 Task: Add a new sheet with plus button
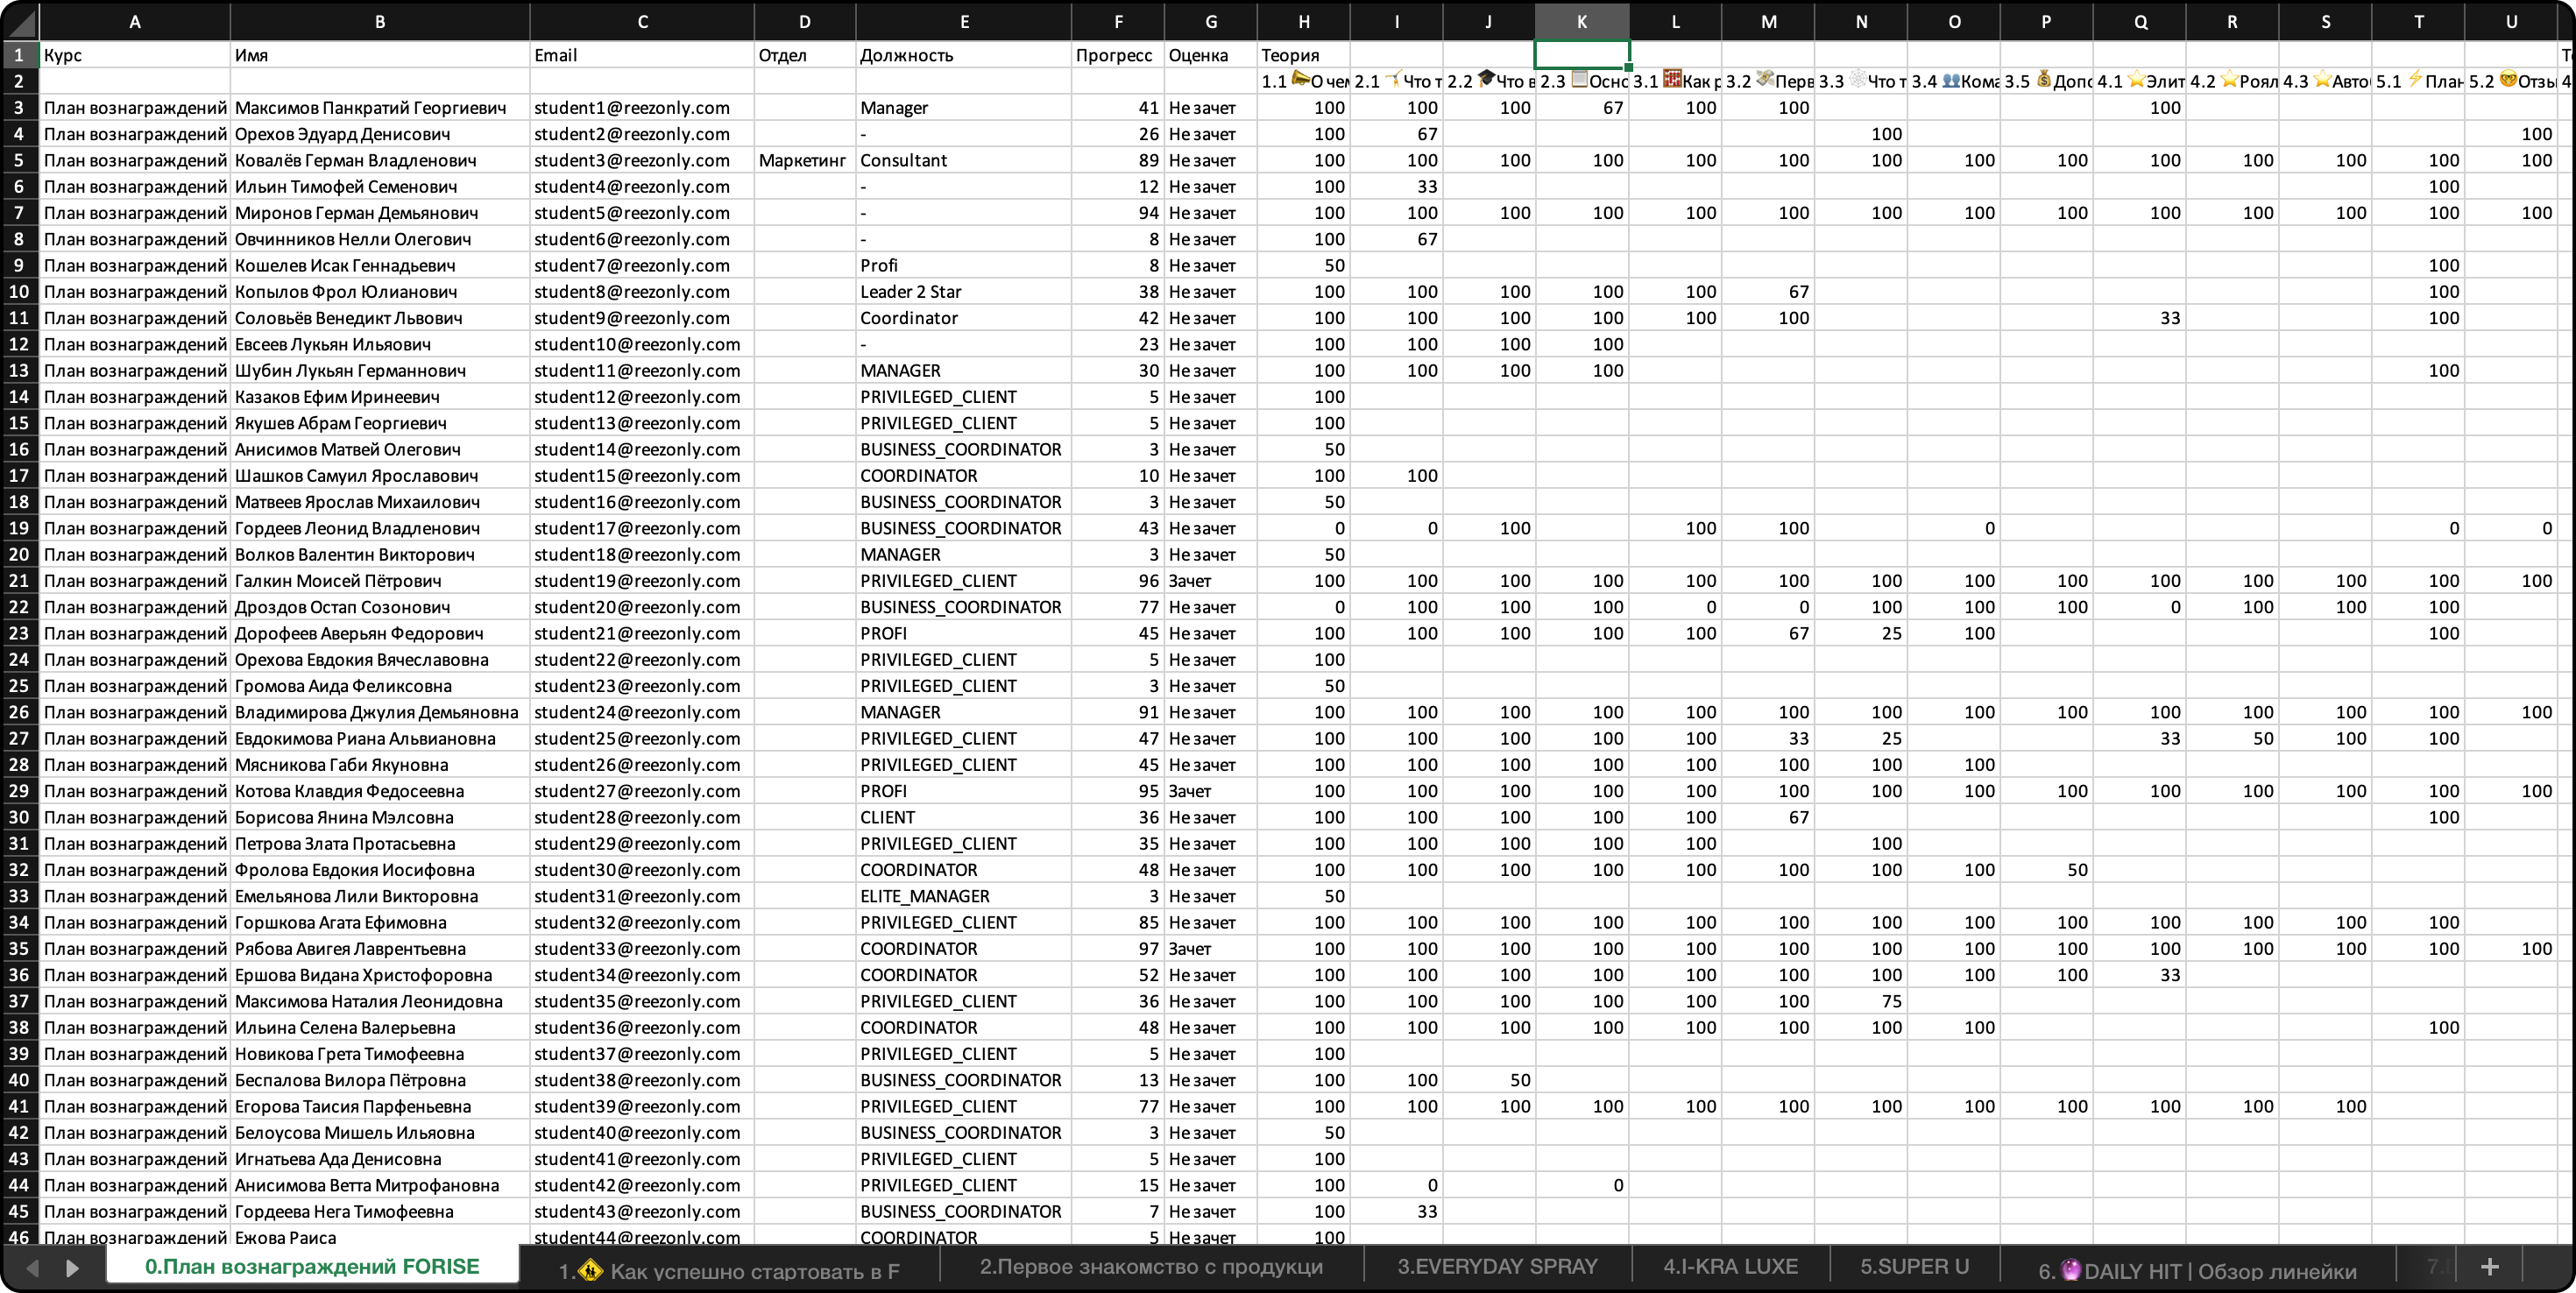click(2489, 1267)
